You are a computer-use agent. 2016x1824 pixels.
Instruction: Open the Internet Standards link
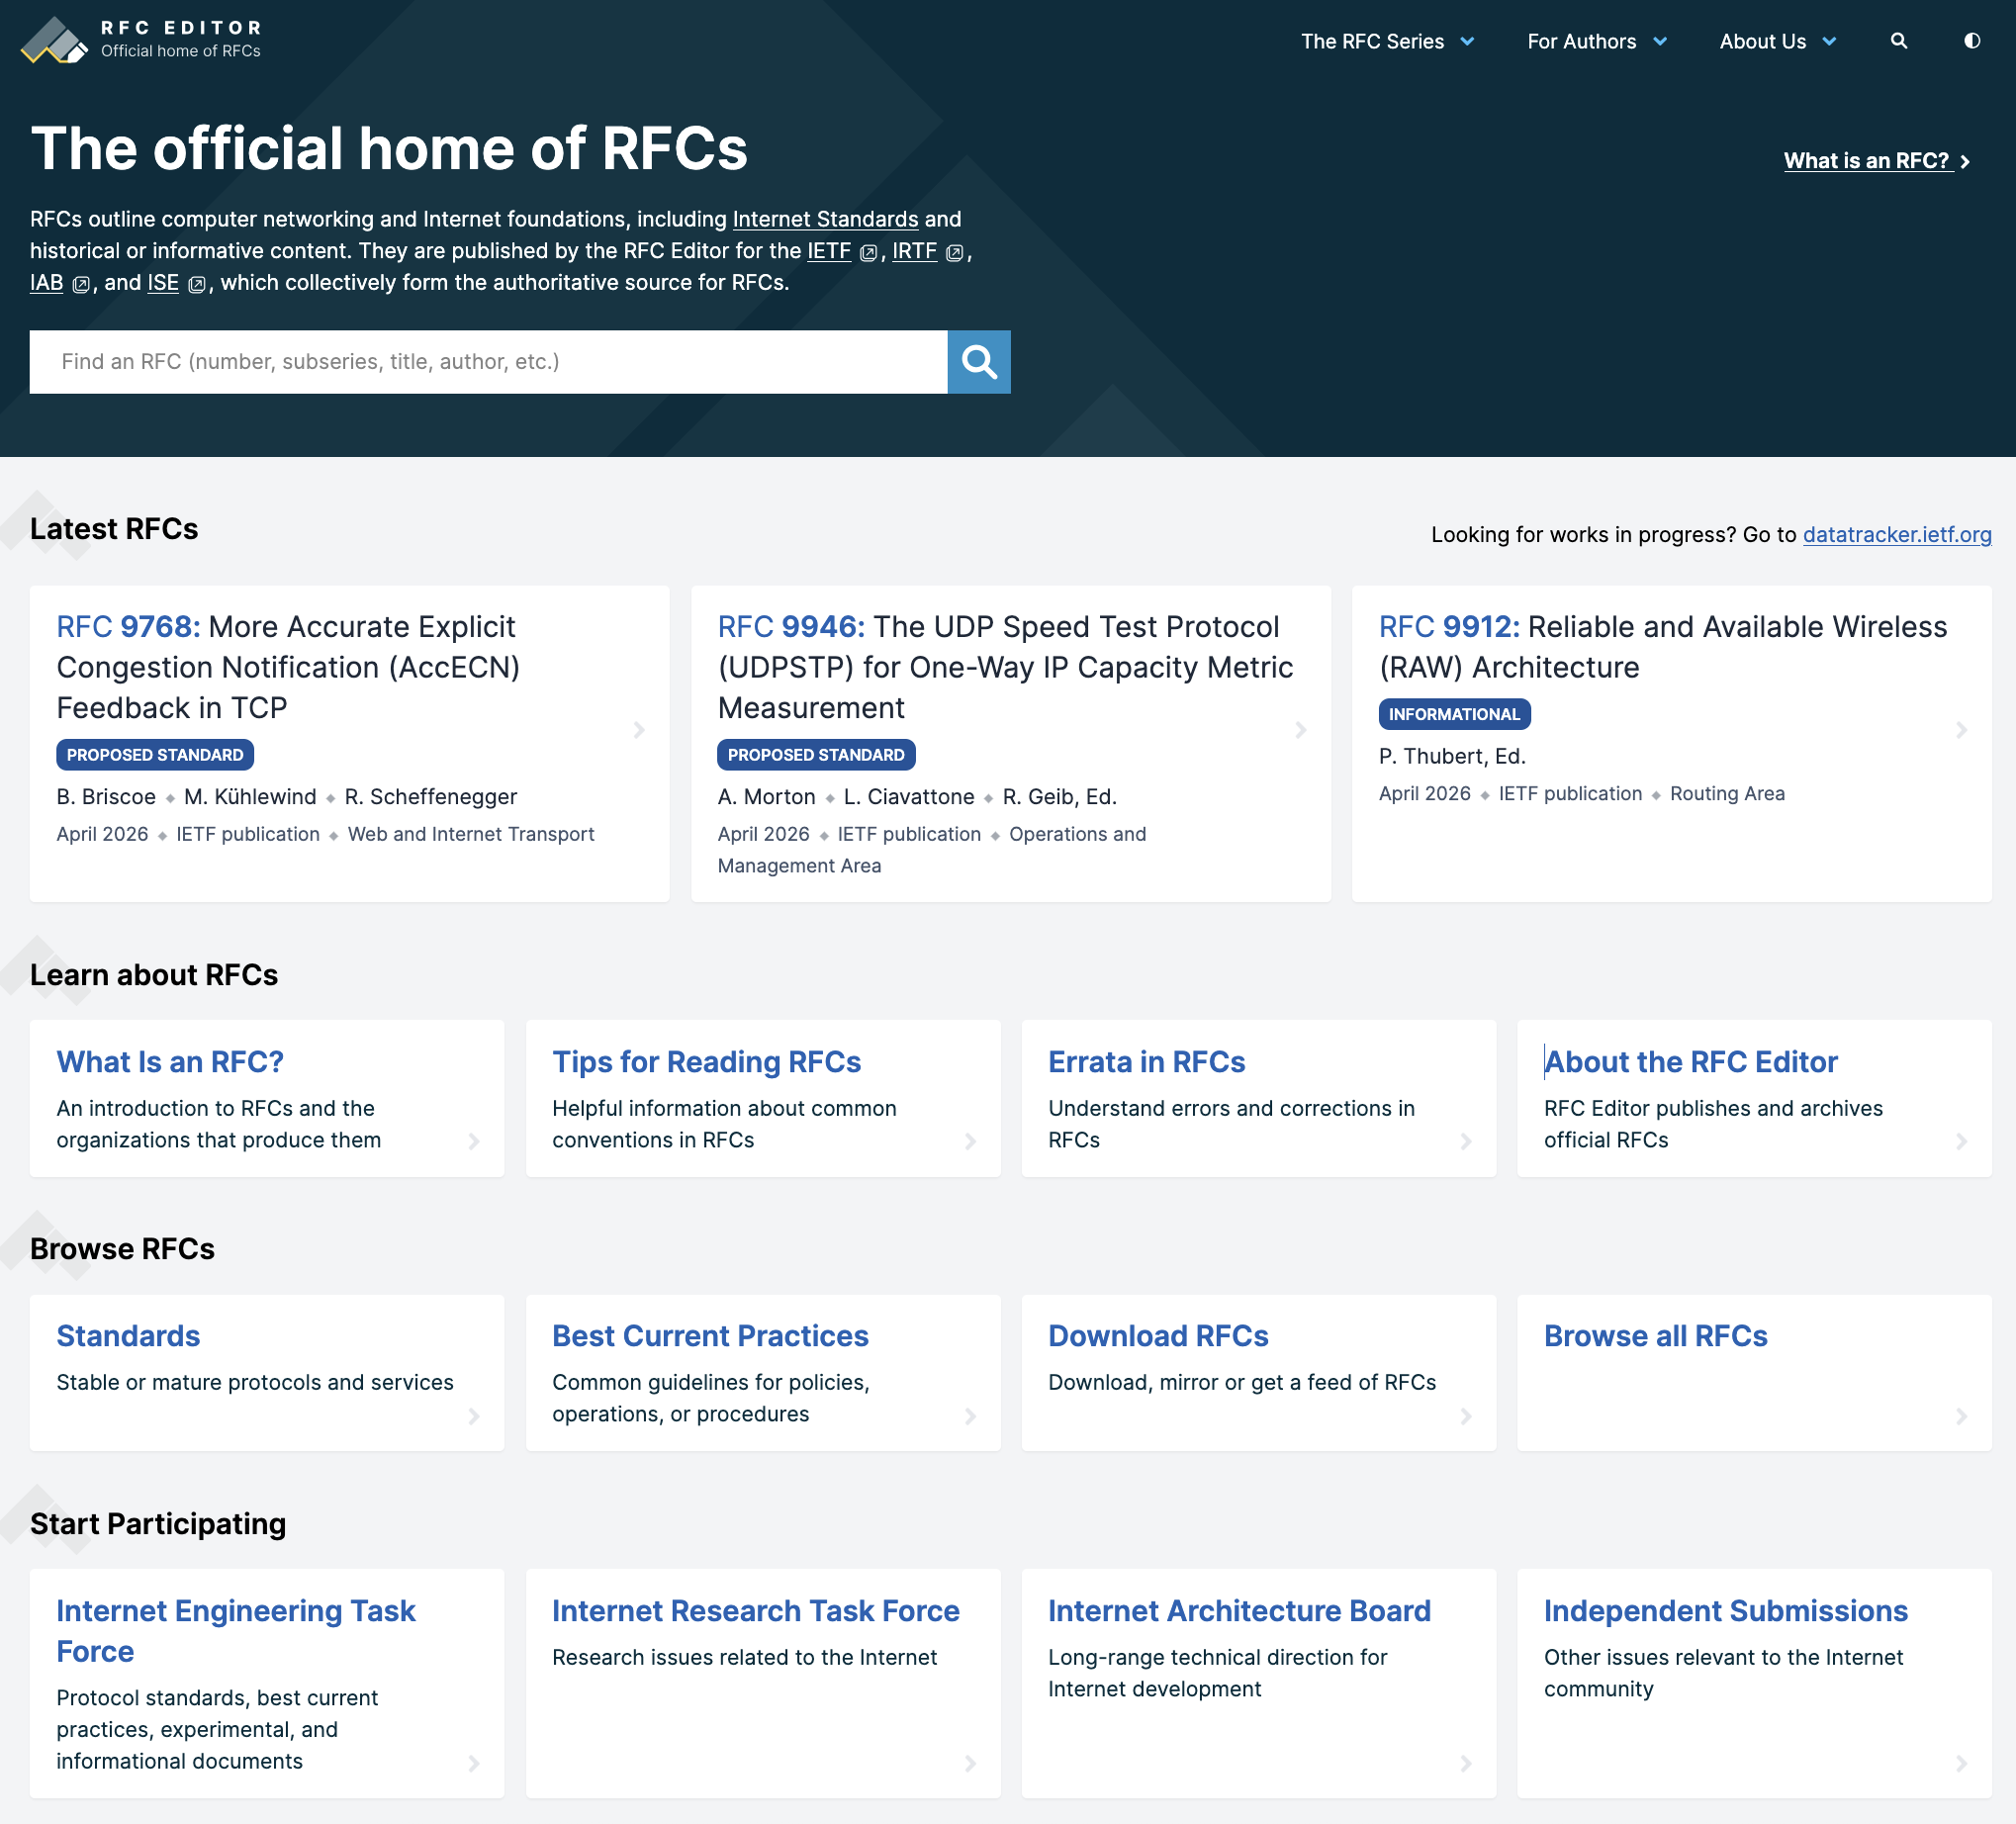tap(825, 219)
